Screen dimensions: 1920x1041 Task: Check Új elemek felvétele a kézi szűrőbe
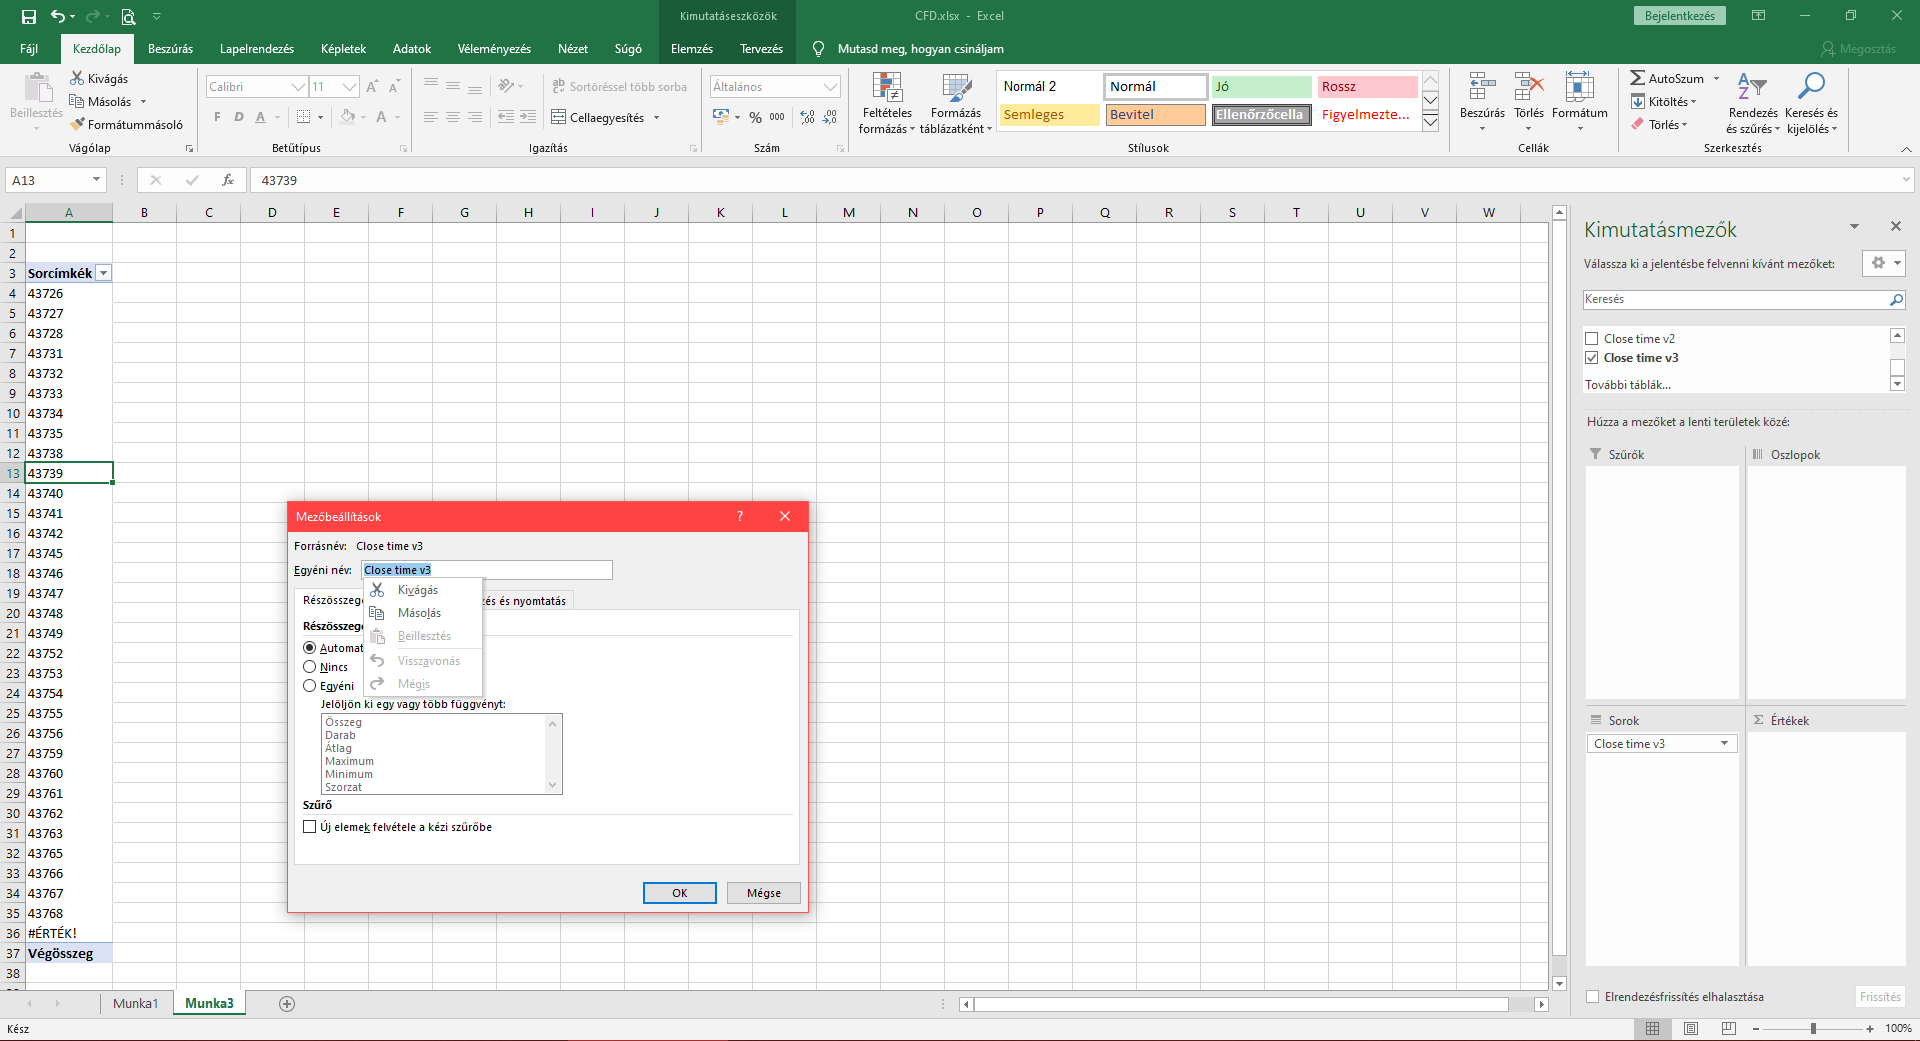[x=310, y=827]
